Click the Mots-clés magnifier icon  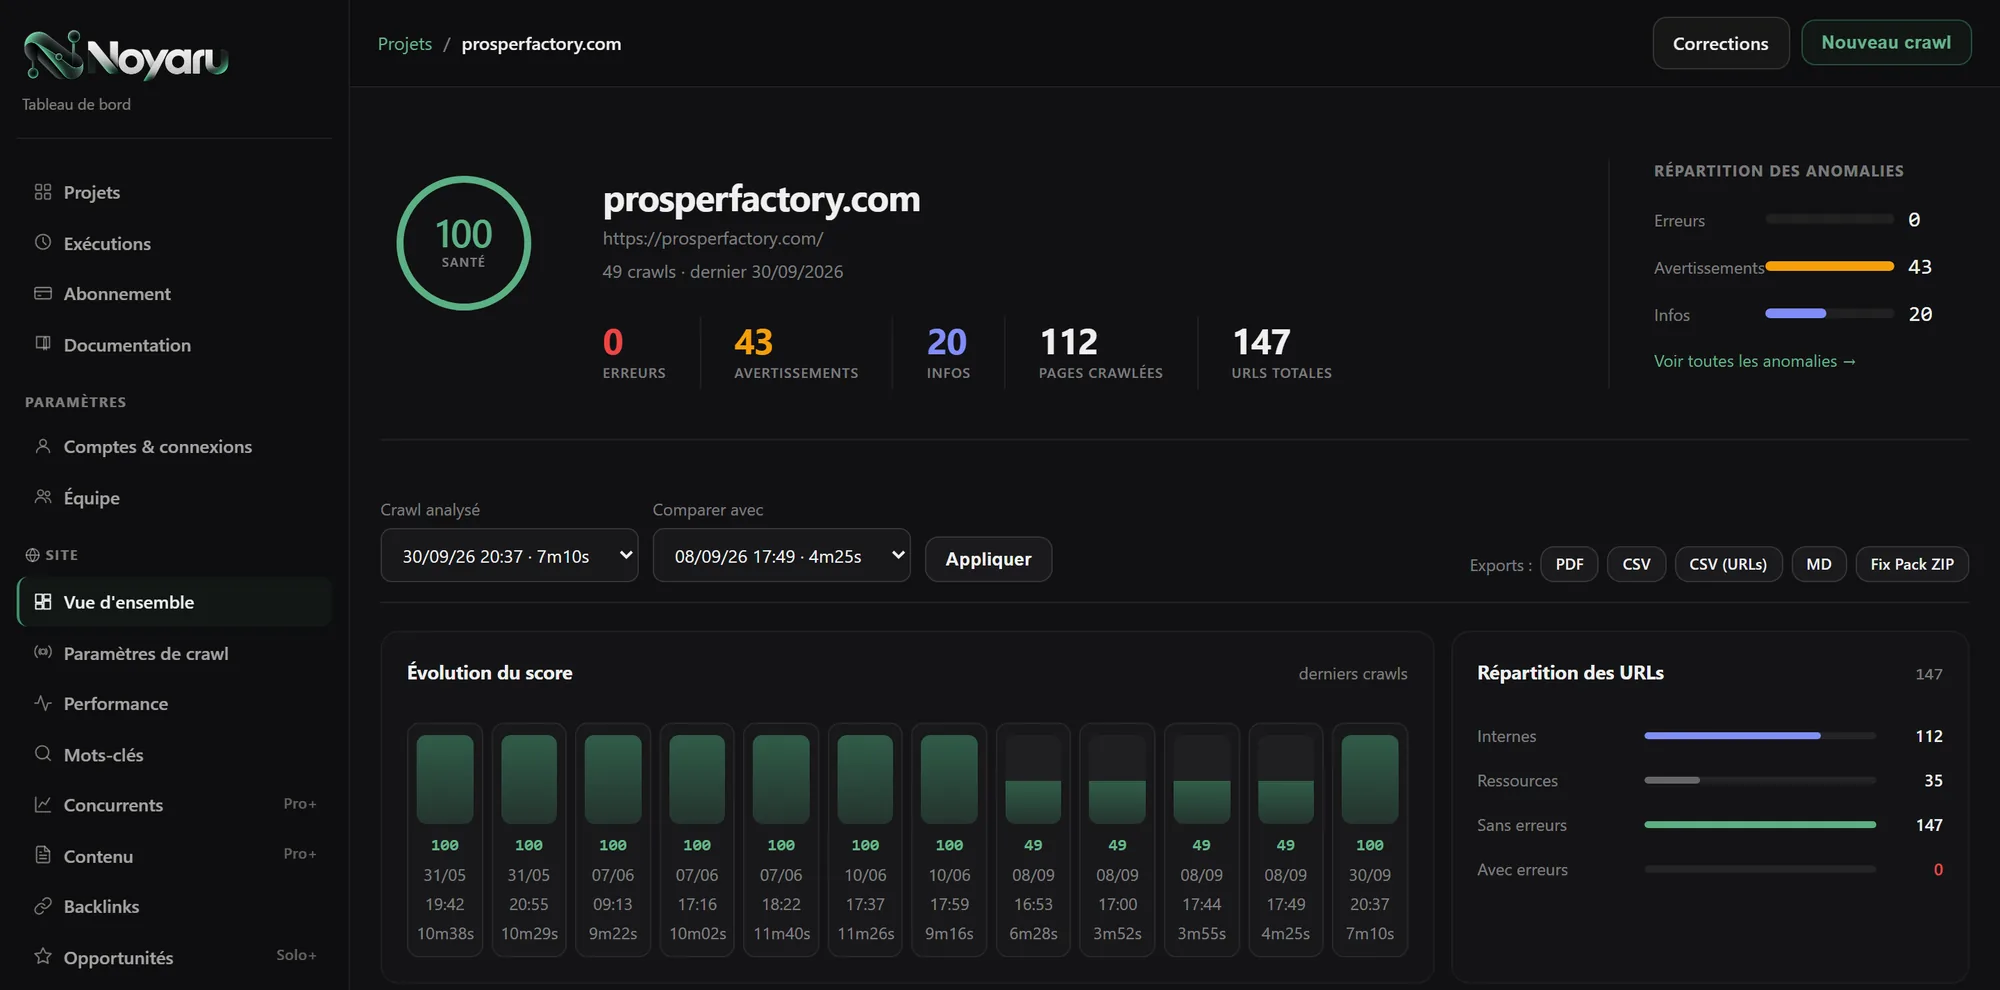point(43,754)
